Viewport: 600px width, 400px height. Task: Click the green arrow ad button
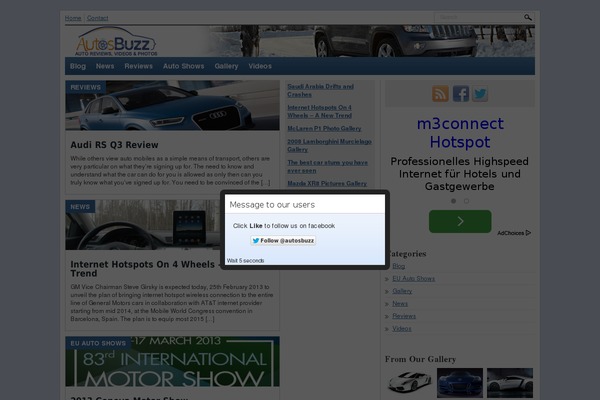(460, 221)
